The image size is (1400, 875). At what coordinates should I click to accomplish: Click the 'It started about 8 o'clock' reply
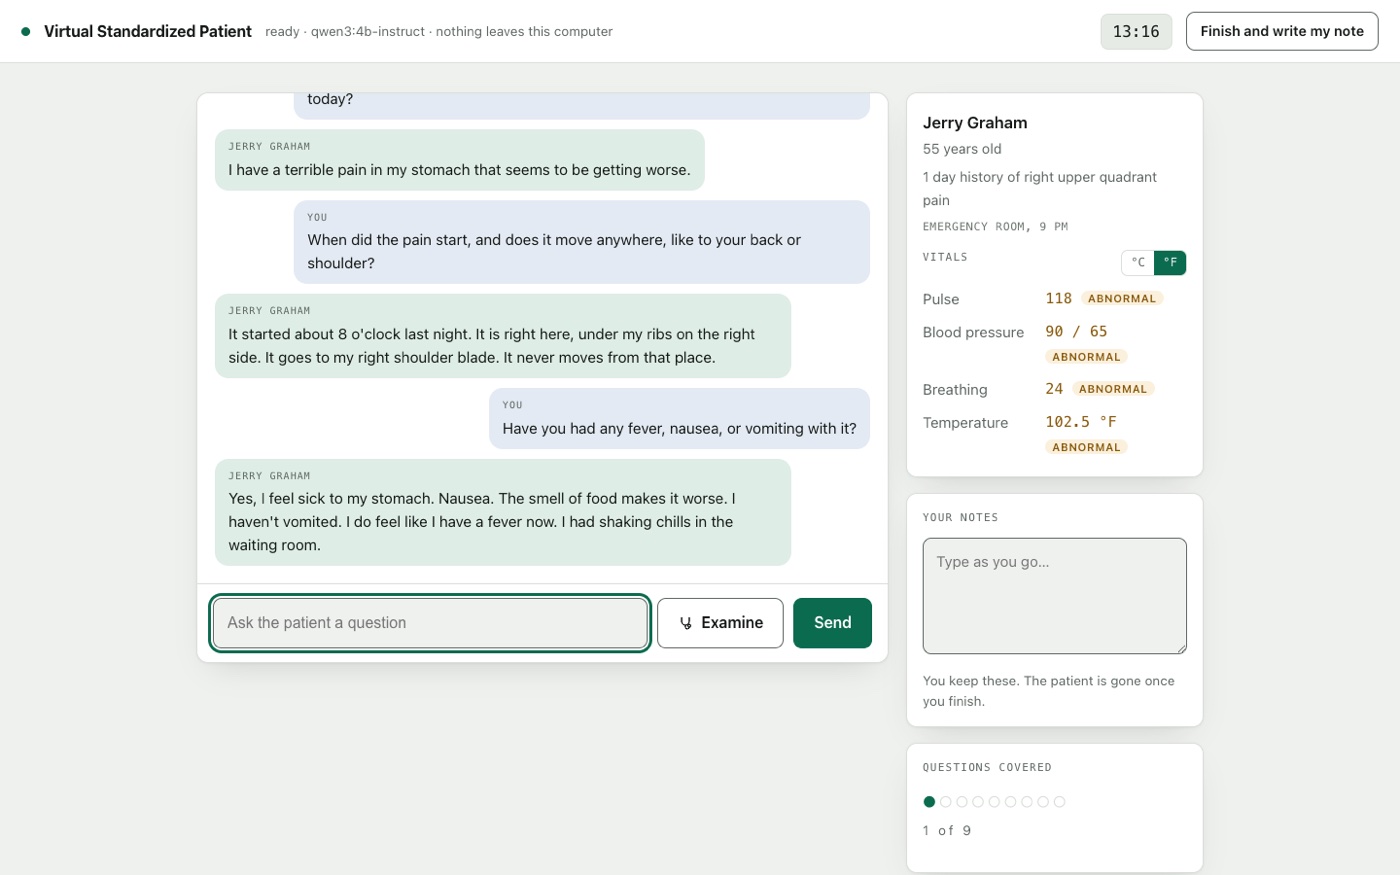[503, 336]
